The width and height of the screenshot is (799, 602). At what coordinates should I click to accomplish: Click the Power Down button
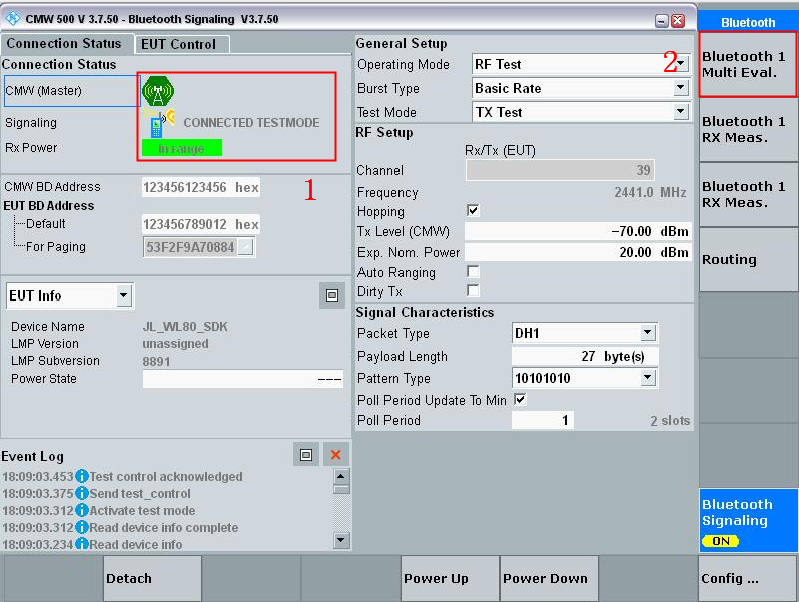click(x=549, y=578)
